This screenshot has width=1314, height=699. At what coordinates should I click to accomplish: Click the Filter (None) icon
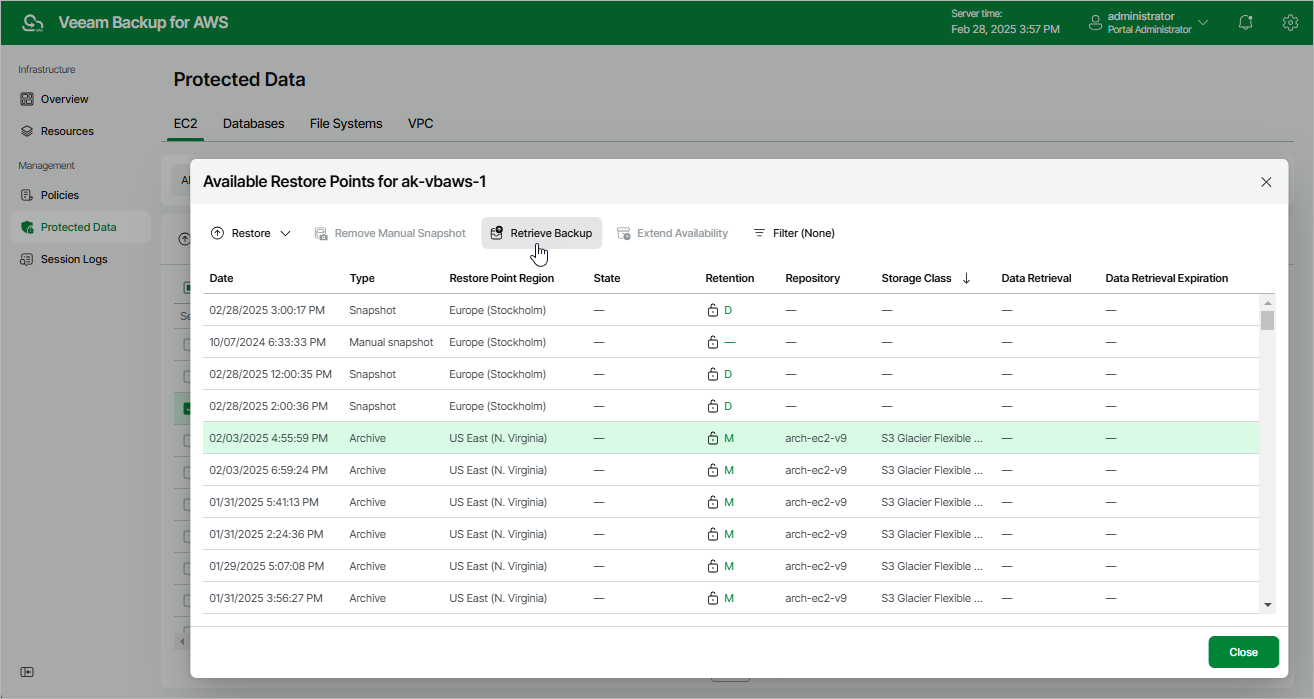pos(759,233)
